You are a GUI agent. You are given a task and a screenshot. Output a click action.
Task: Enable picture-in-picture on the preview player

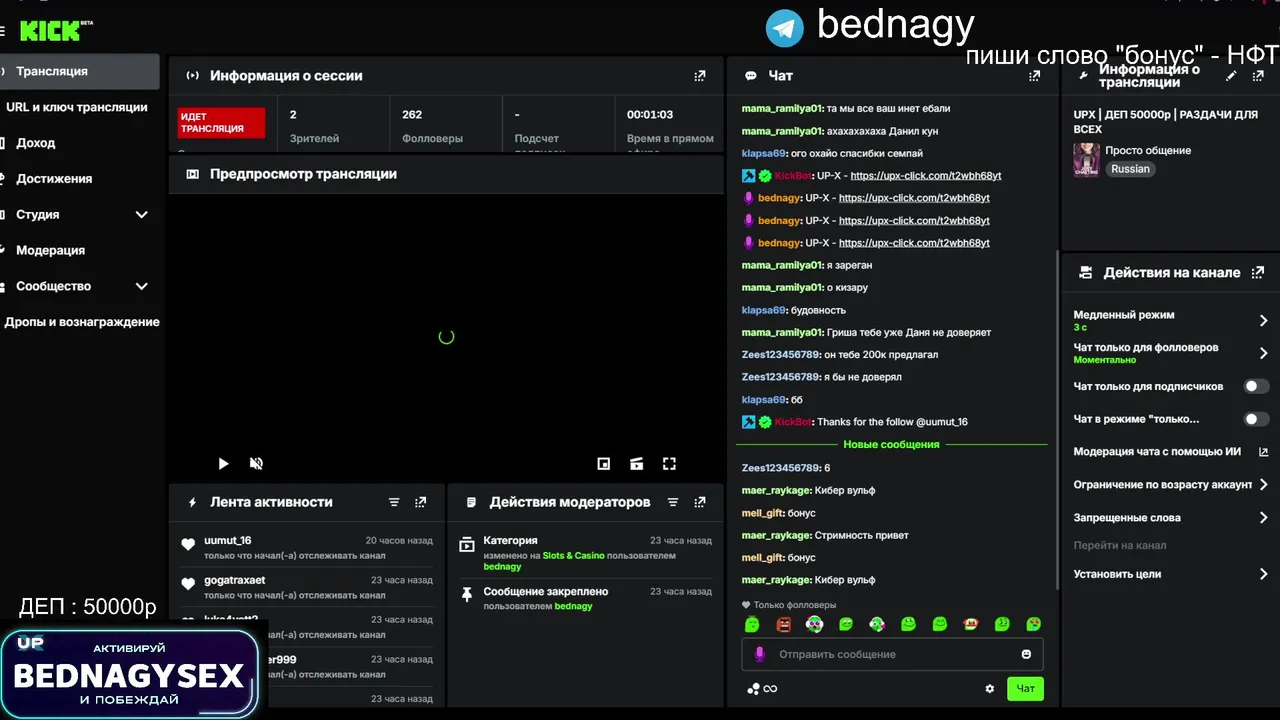603,464
